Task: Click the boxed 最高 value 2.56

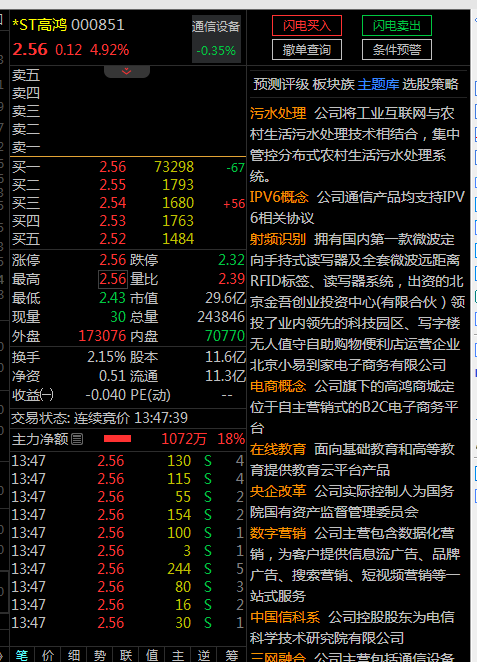Action: pyautogui.click(x=113, y=279)
